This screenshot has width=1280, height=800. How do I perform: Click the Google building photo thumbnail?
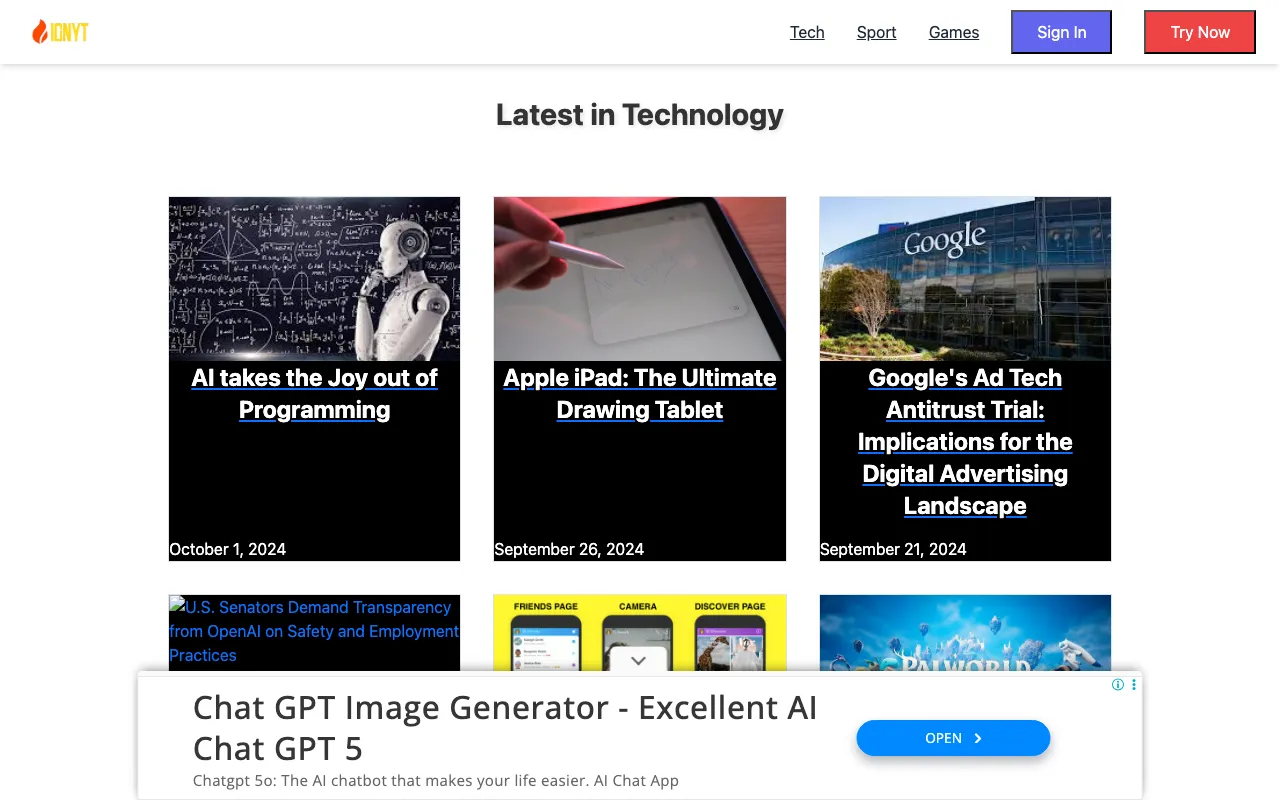tap(965, 279)
